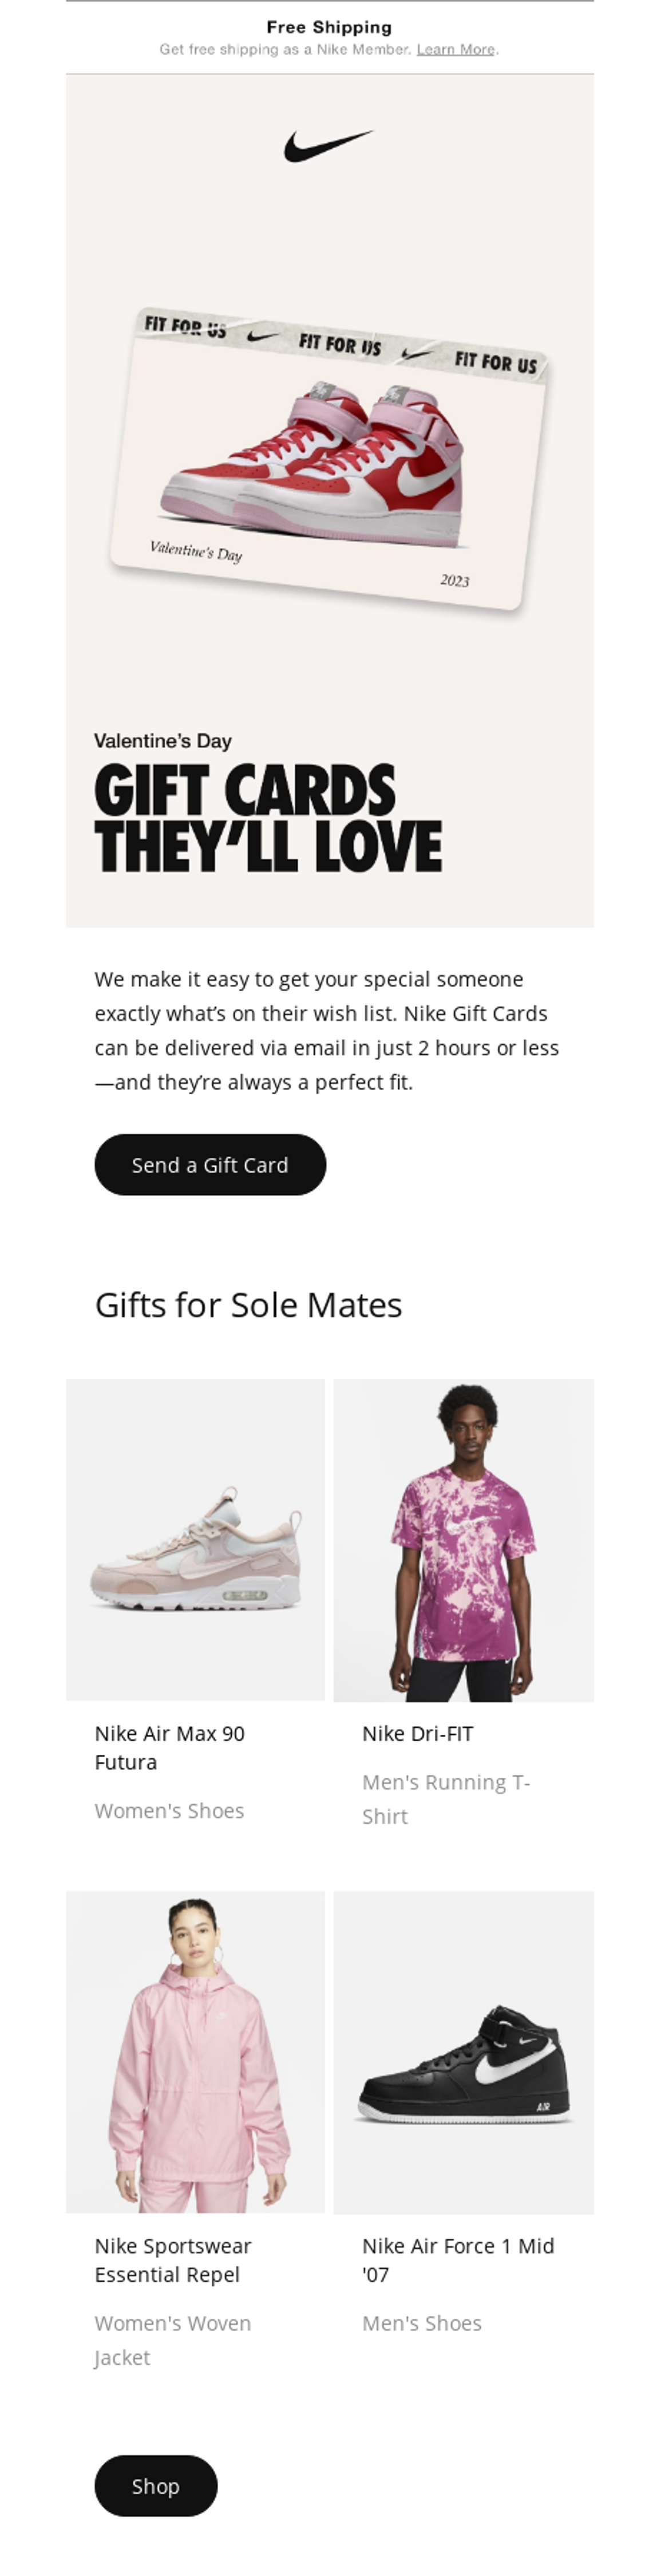Click the Nike swoosh logo

point(326,143)
